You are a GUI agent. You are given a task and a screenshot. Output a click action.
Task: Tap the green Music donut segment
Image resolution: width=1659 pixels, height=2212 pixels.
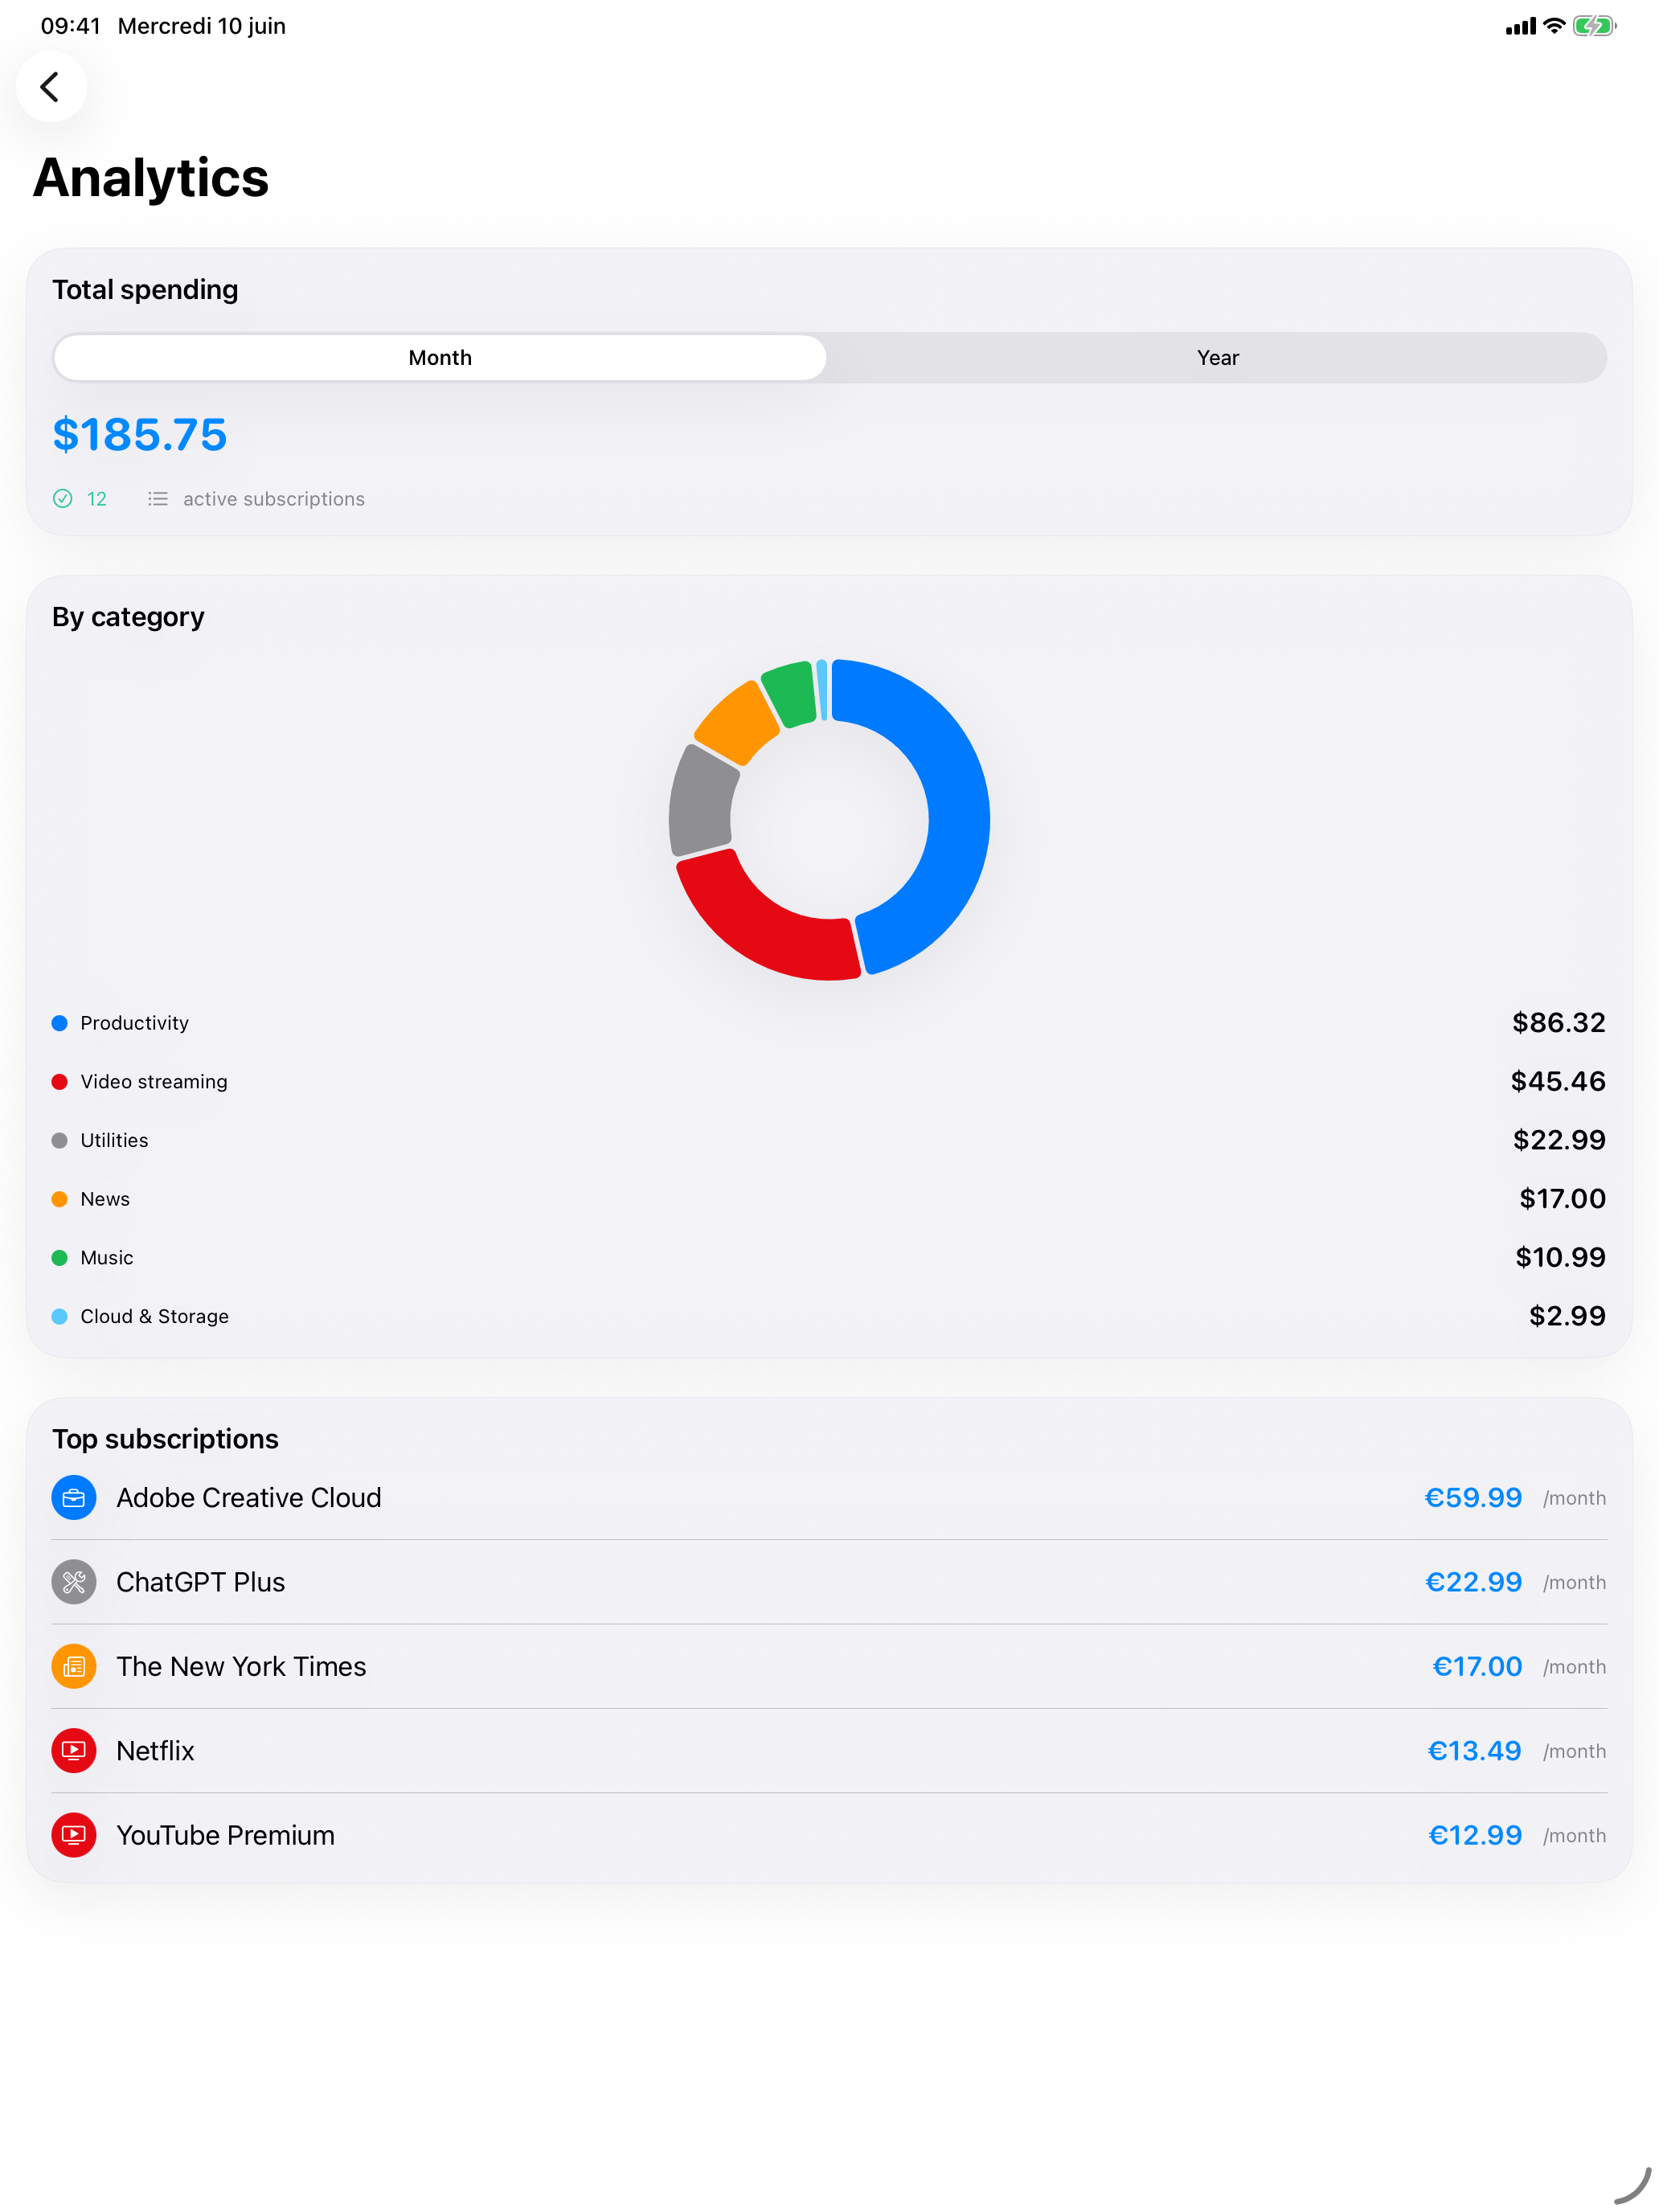790,692
